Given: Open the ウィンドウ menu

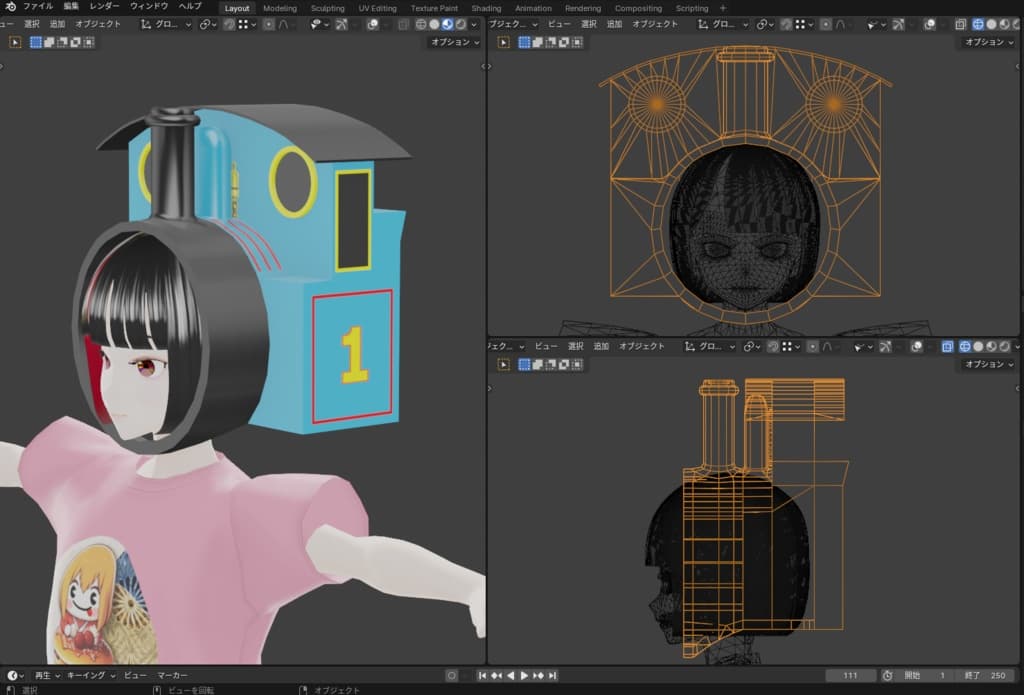Looking at the screenshot, I should pos(149,7).
